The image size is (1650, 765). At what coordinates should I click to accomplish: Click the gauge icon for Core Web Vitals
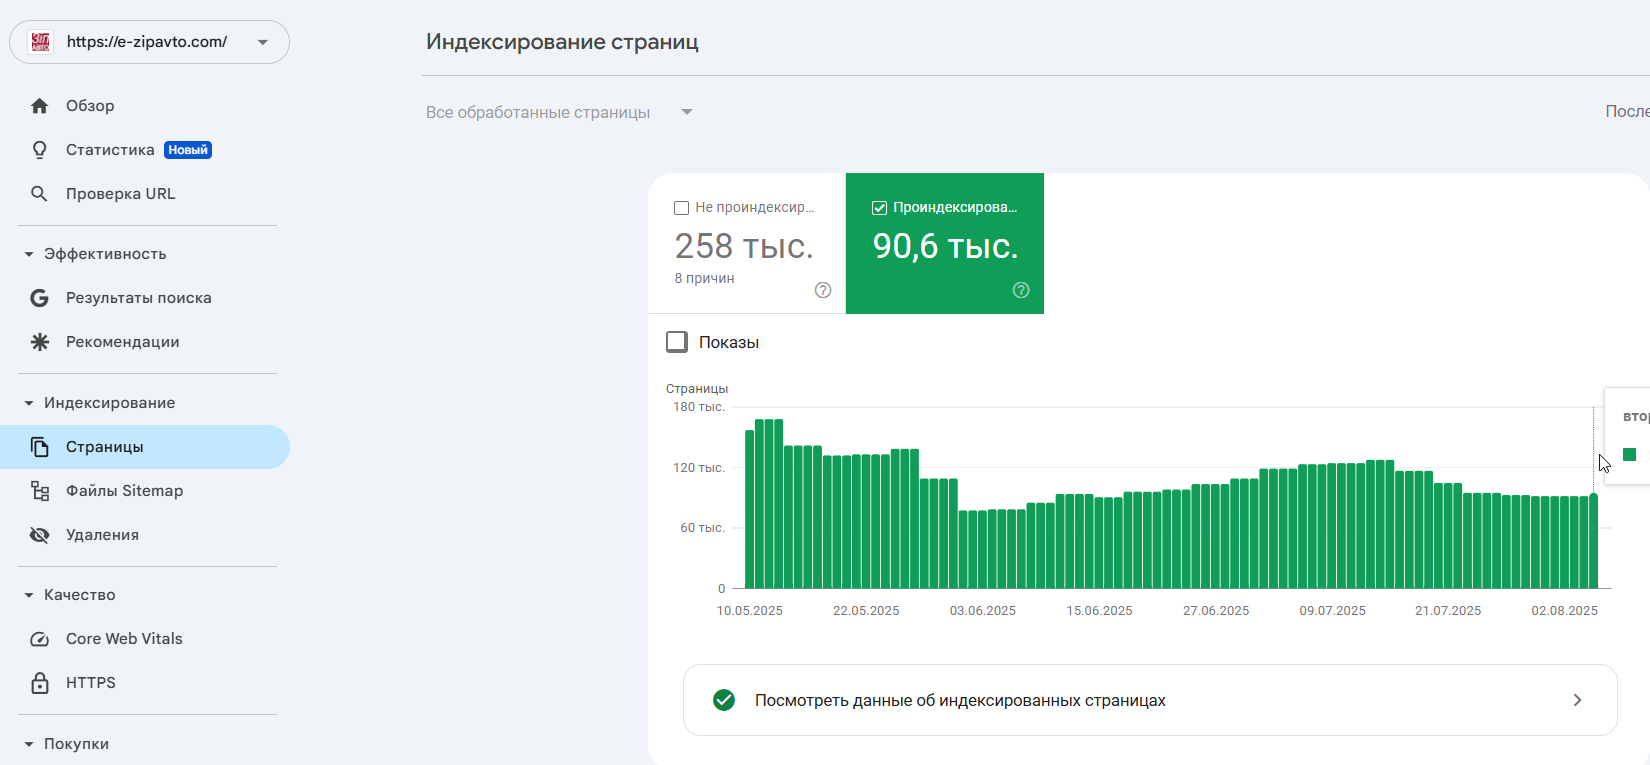click(39, 639)
